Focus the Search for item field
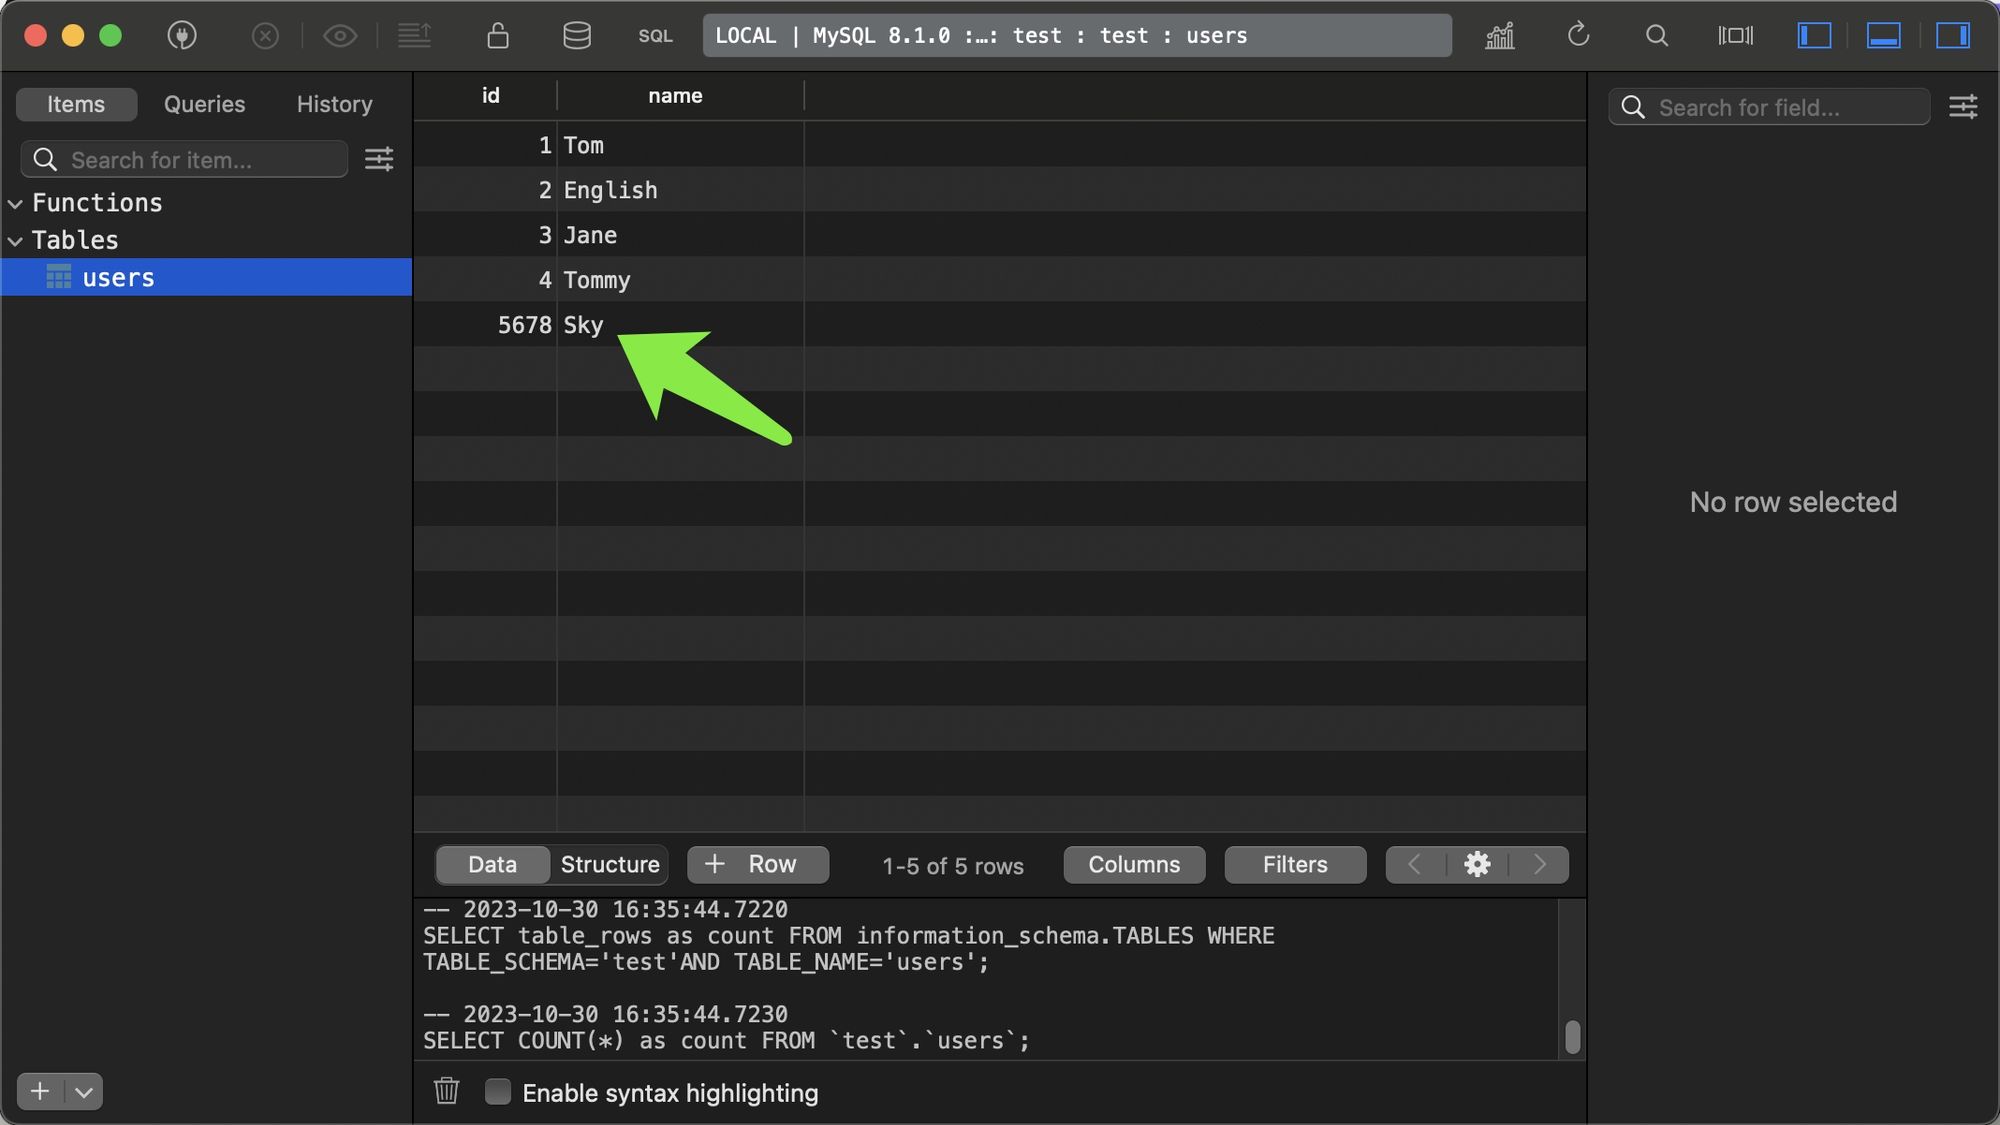This screenshot has height=1125, width=2000. click(184, 160)
